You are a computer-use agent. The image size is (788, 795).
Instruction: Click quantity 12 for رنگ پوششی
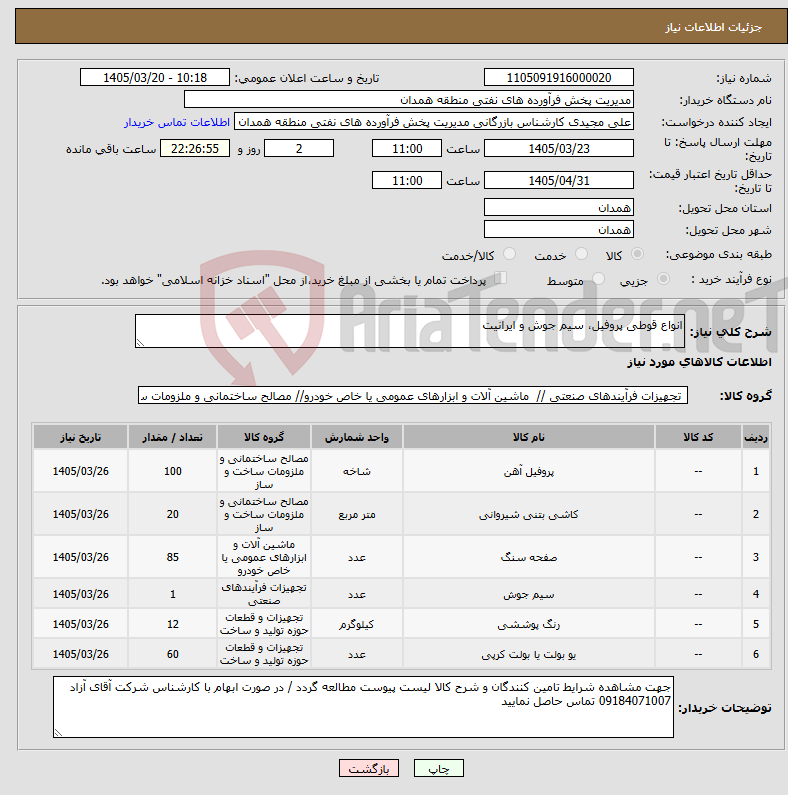(172, 624)
